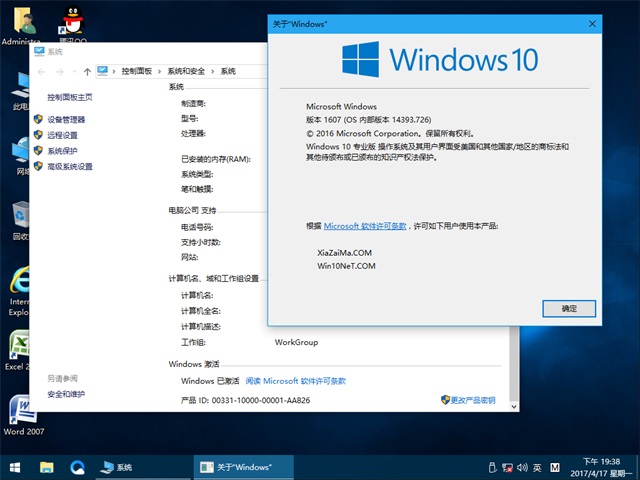Switch to 系统 window in taskbar
640x480 pixels.
[x=118, y=467]
